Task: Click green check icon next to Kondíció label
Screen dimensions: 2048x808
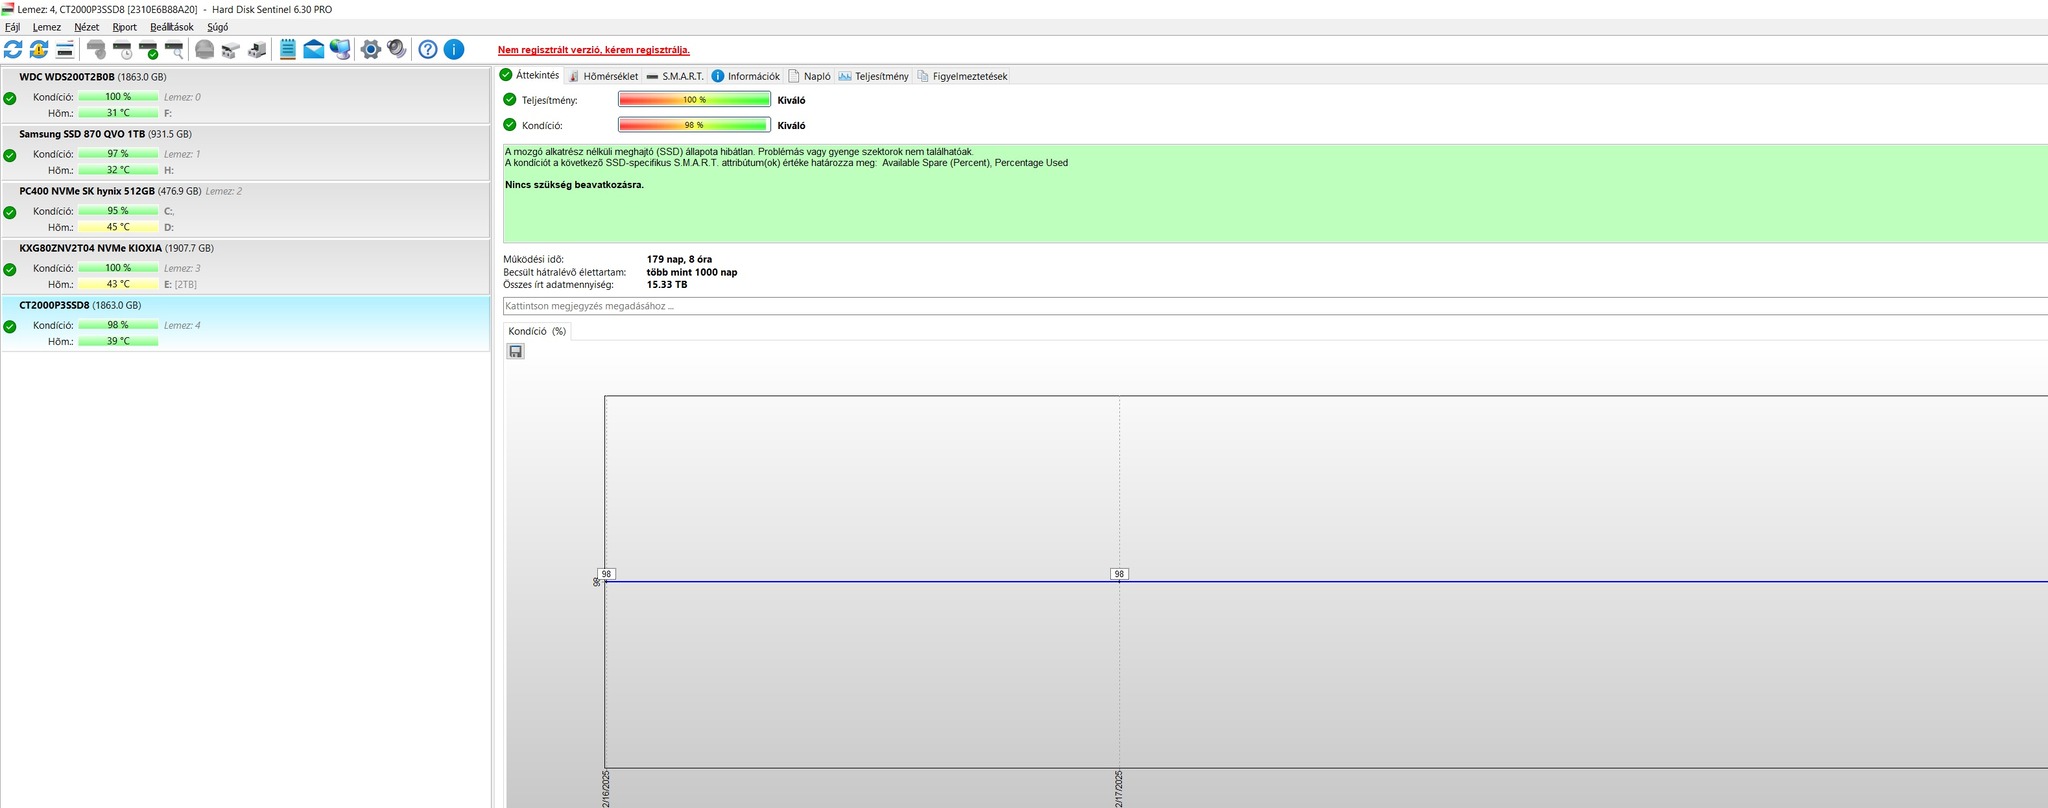Action: coord(510,125)
